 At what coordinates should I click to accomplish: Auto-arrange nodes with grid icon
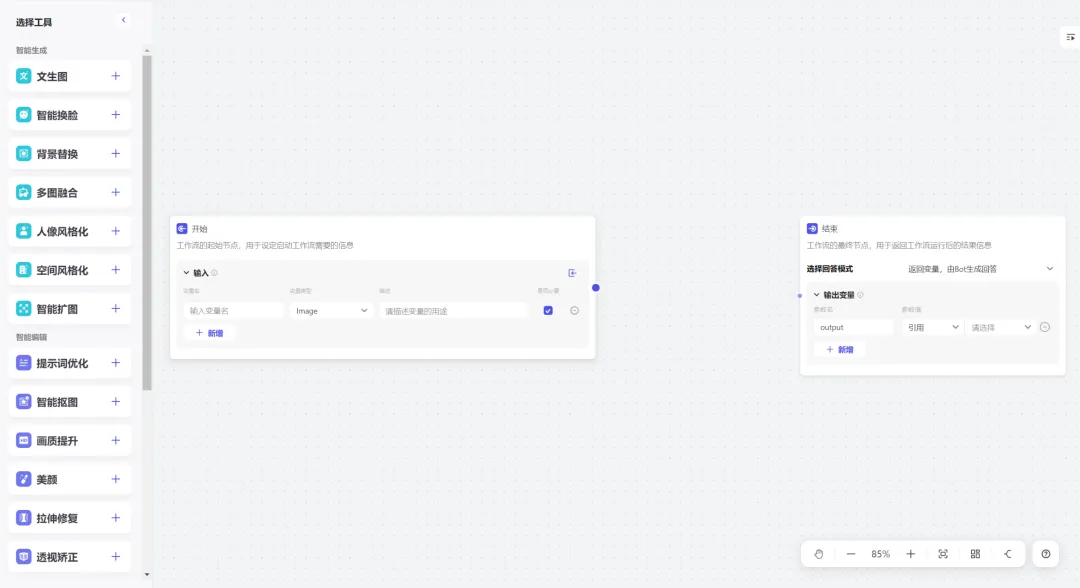pyautogui.click(x=975, y=554)
